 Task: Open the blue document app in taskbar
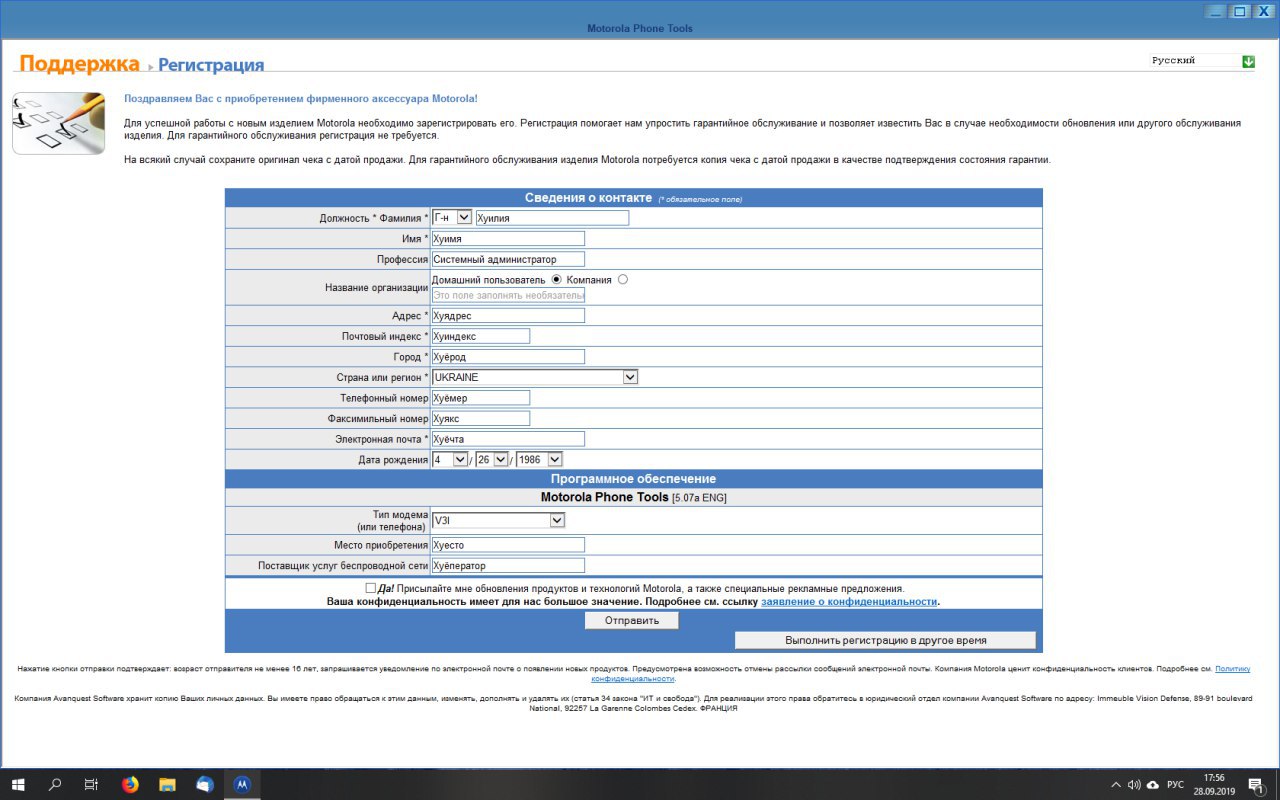[205, 784]
